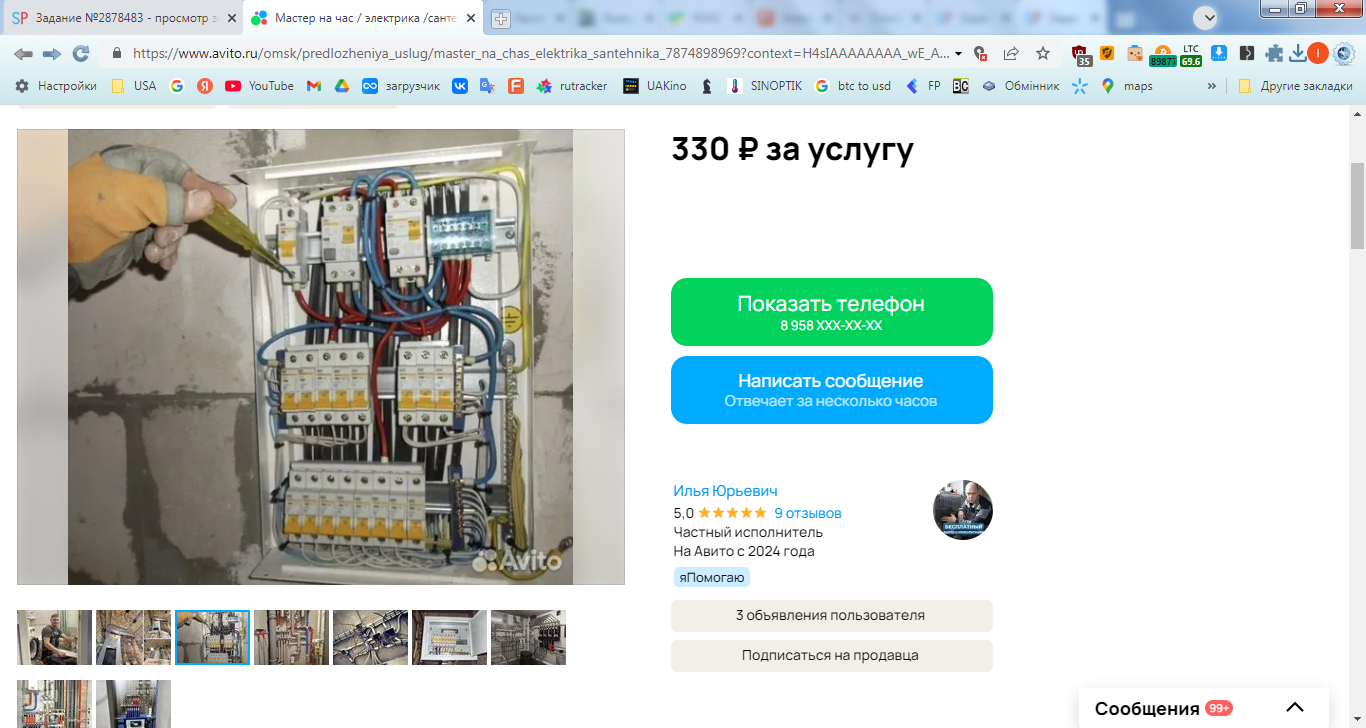The image size is (1366, 728).
Task: Open the tab search dropdown in title bar
Action: point(1209,17)
